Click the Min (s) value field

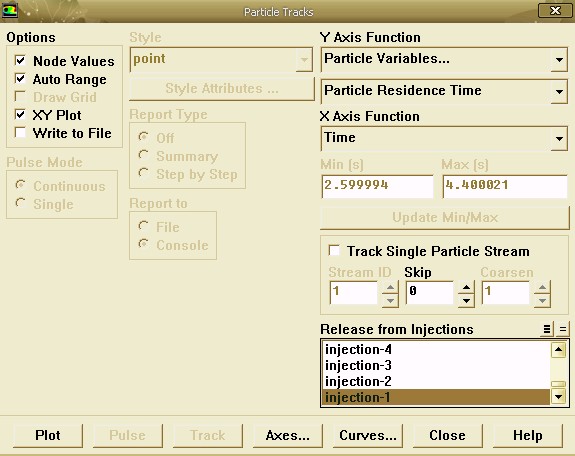pyautogui.click(x=377, y=186)
